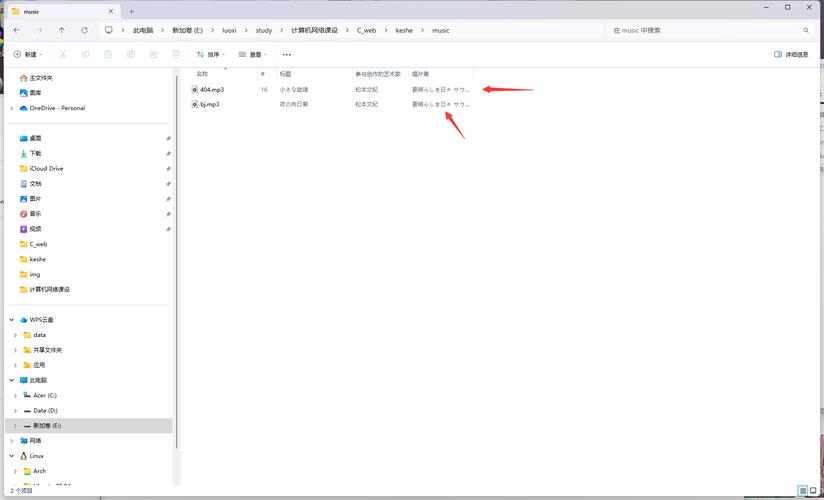
Task: Click study in the address breadcrumb
Action: coord(264,30)
